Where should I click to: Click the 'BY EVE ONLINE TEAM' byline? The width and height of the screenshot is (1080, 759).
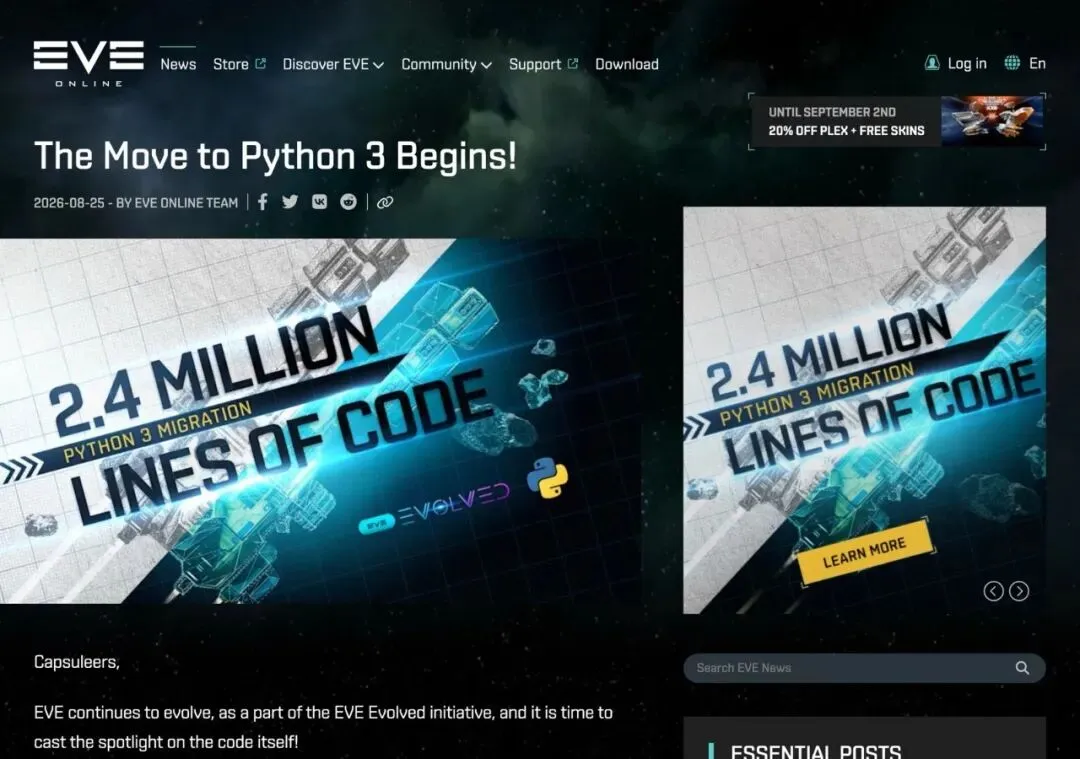tap(177, 202)
